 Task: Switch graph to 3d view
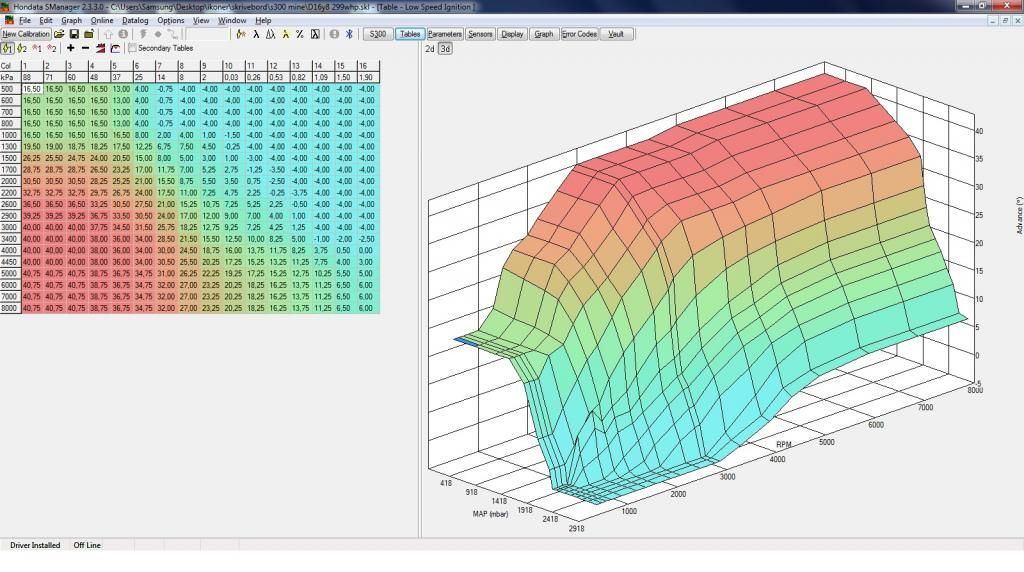tap(445, 48)
